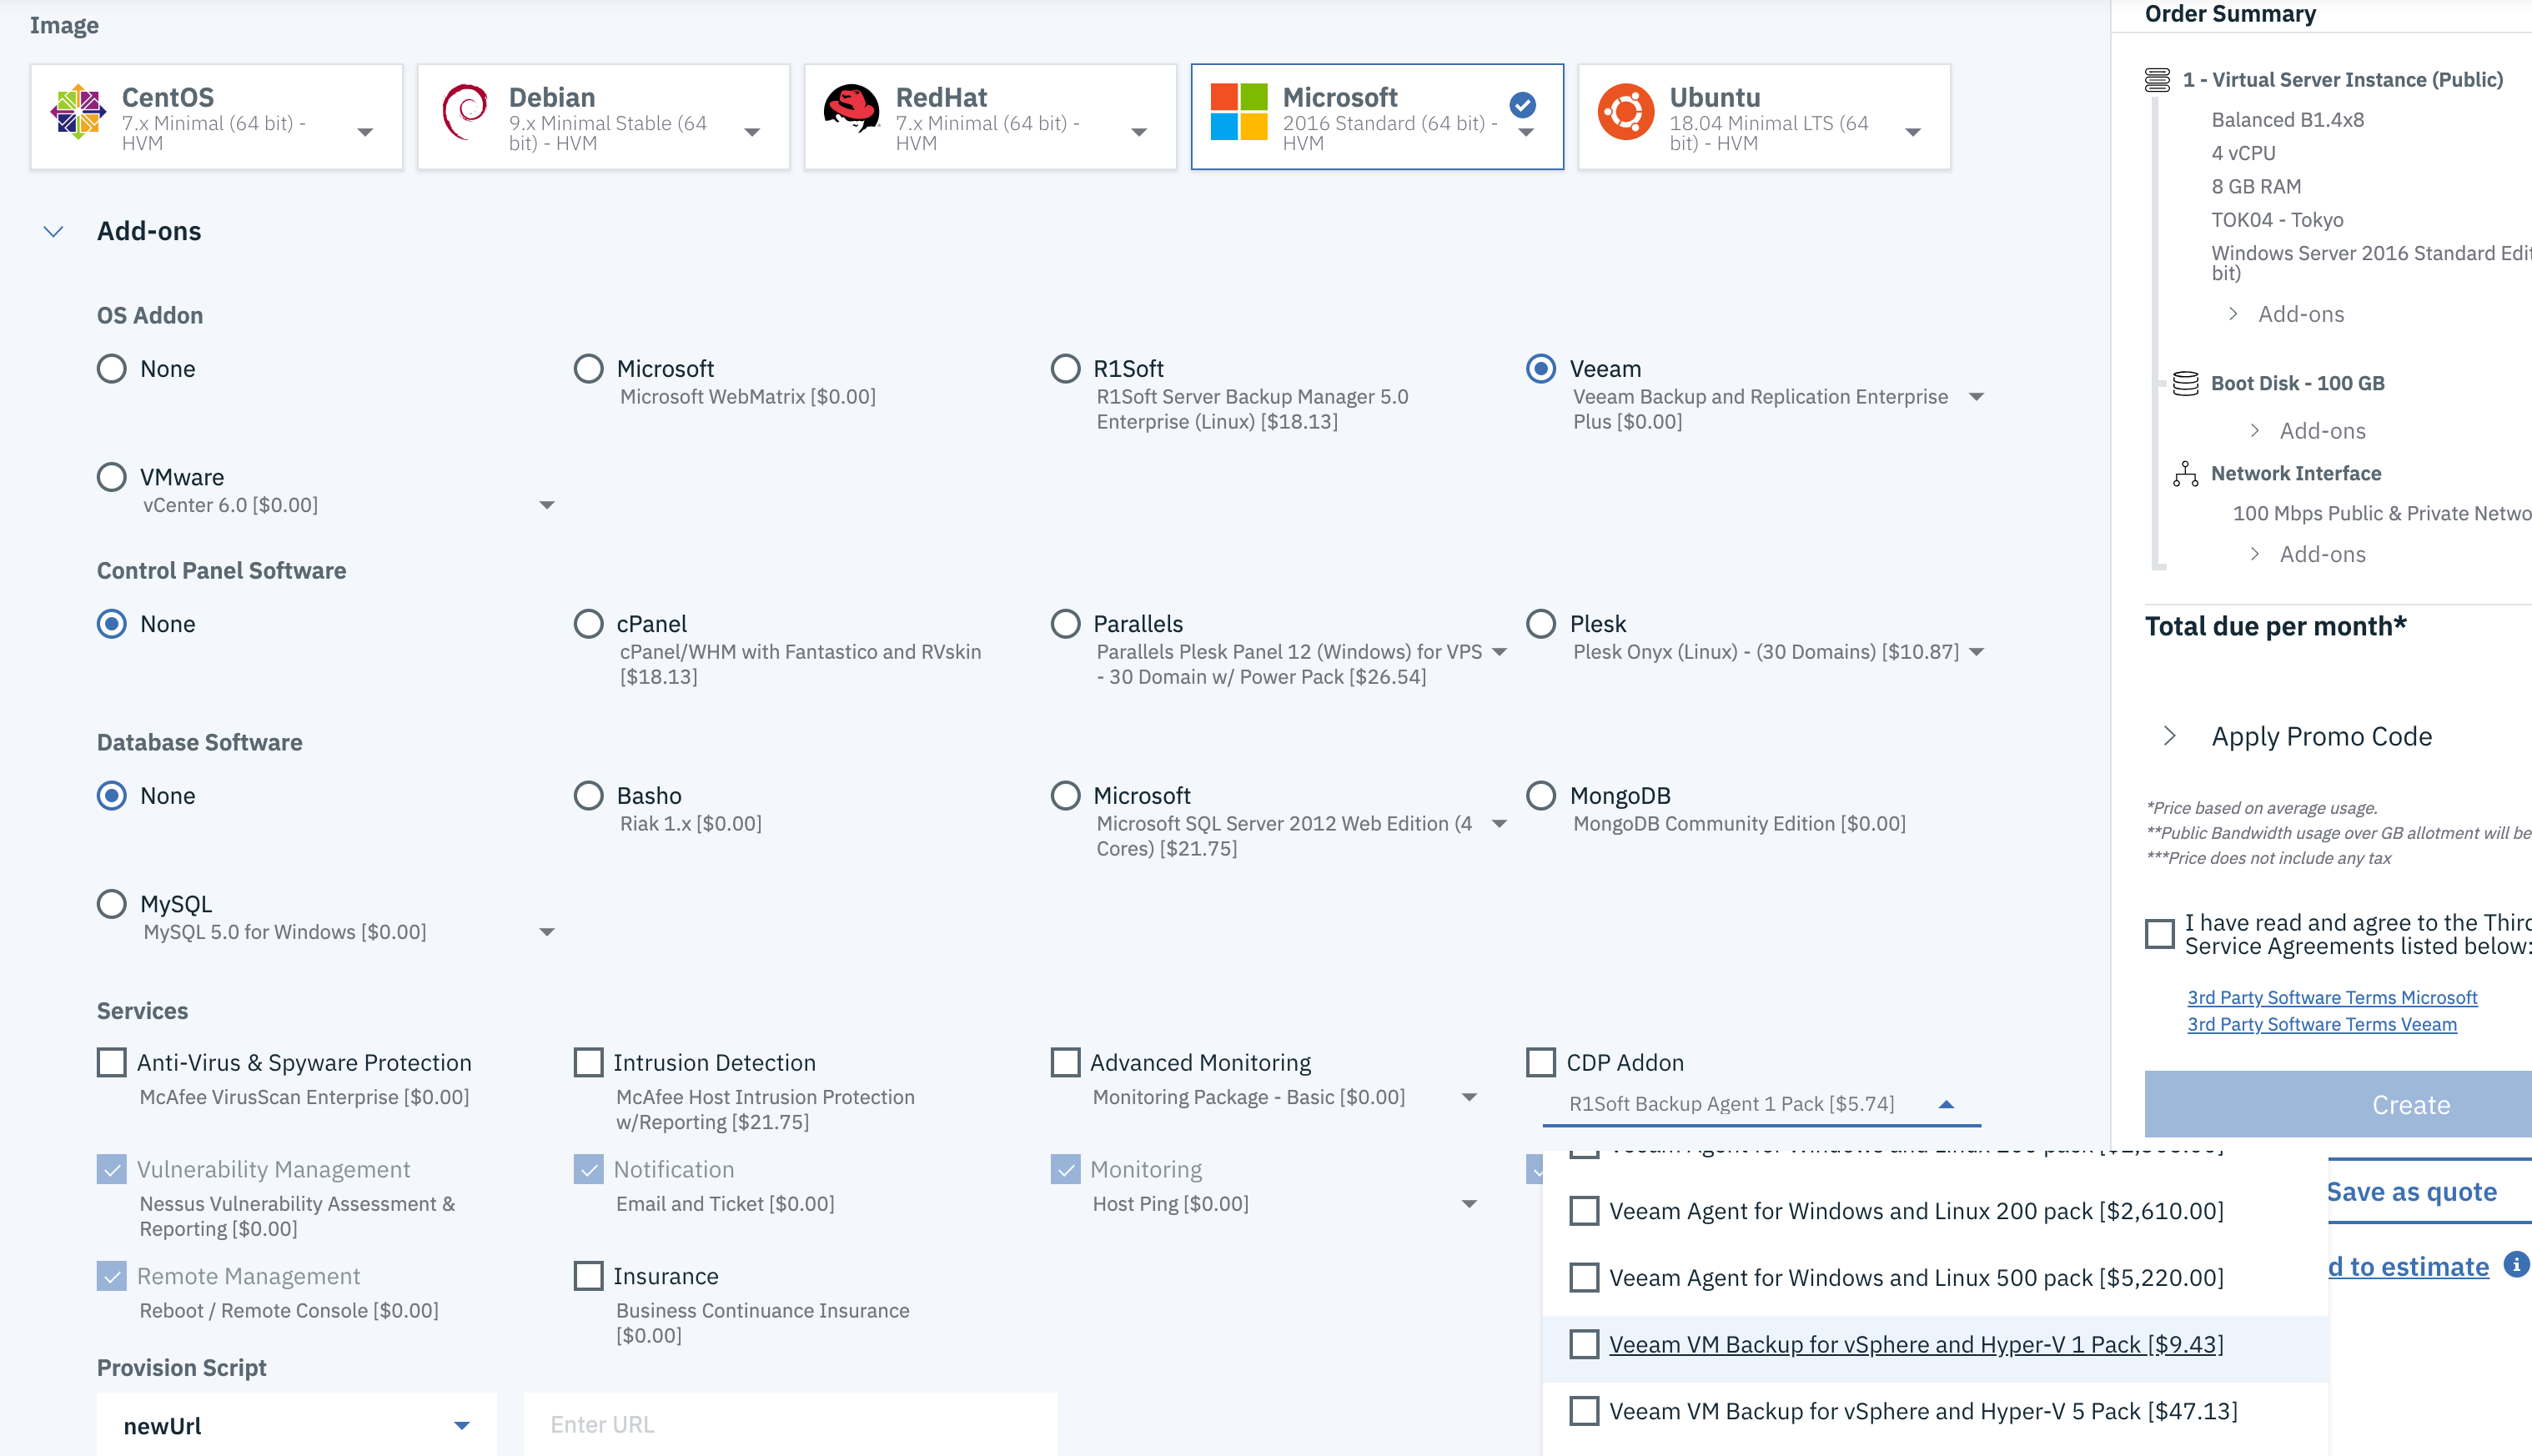Image resolution: width=2532 pixels, height=1456 pixels.
Task: Select the Ubuntu image logo
Action: [x=1625, y=113]
